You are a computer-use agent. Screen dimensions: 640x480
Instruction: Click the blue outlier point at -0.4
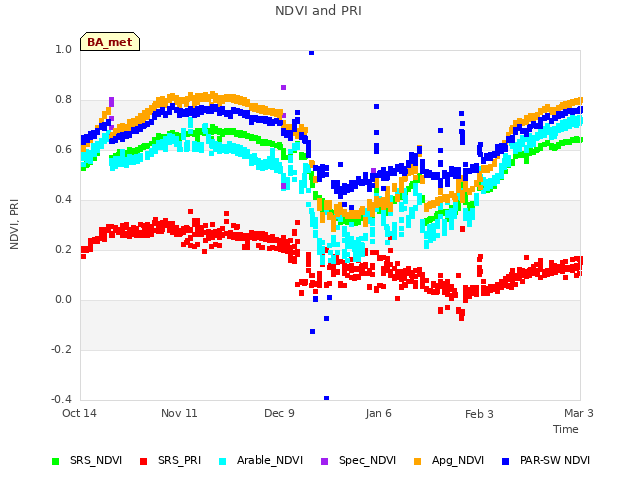point(327,398)
